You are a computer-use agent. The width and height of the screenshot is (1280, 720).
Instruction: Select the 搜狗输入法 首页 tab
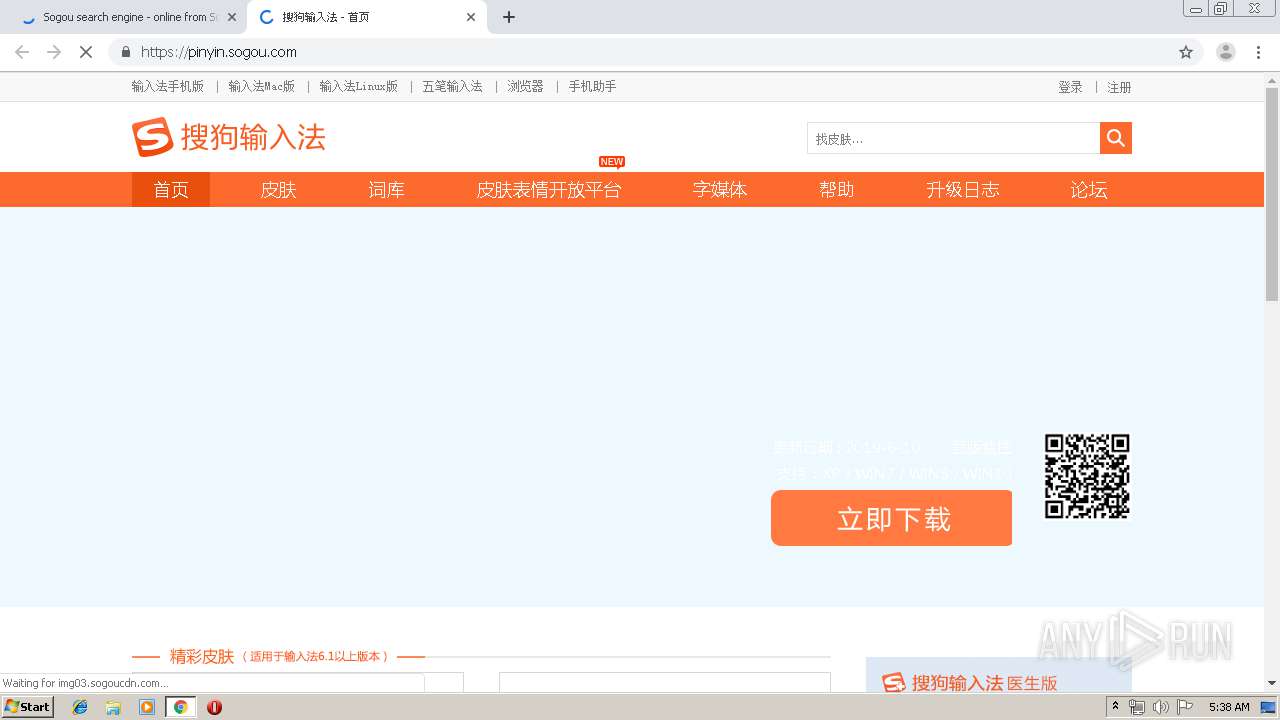(366, 17)
